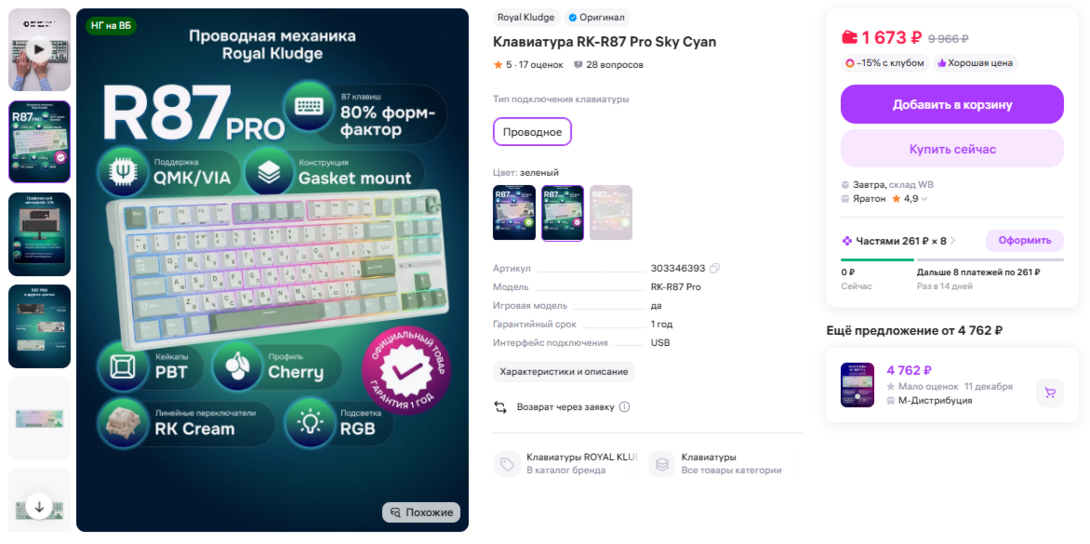Click the Оригинал verified badge
The width and height of the screenshot is (1090, 544).
coord(596,17)
